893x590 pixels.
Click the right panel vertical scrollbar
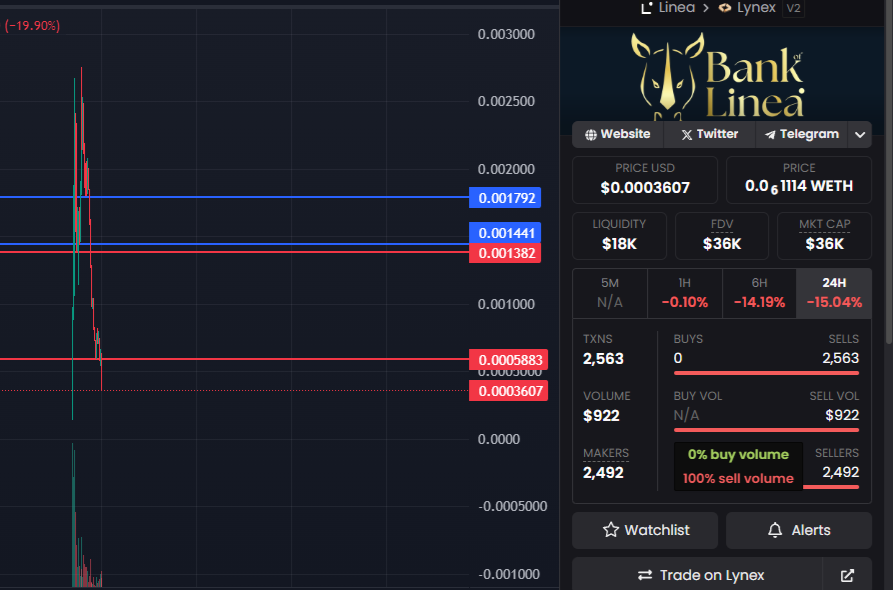[x=889, y=171]
